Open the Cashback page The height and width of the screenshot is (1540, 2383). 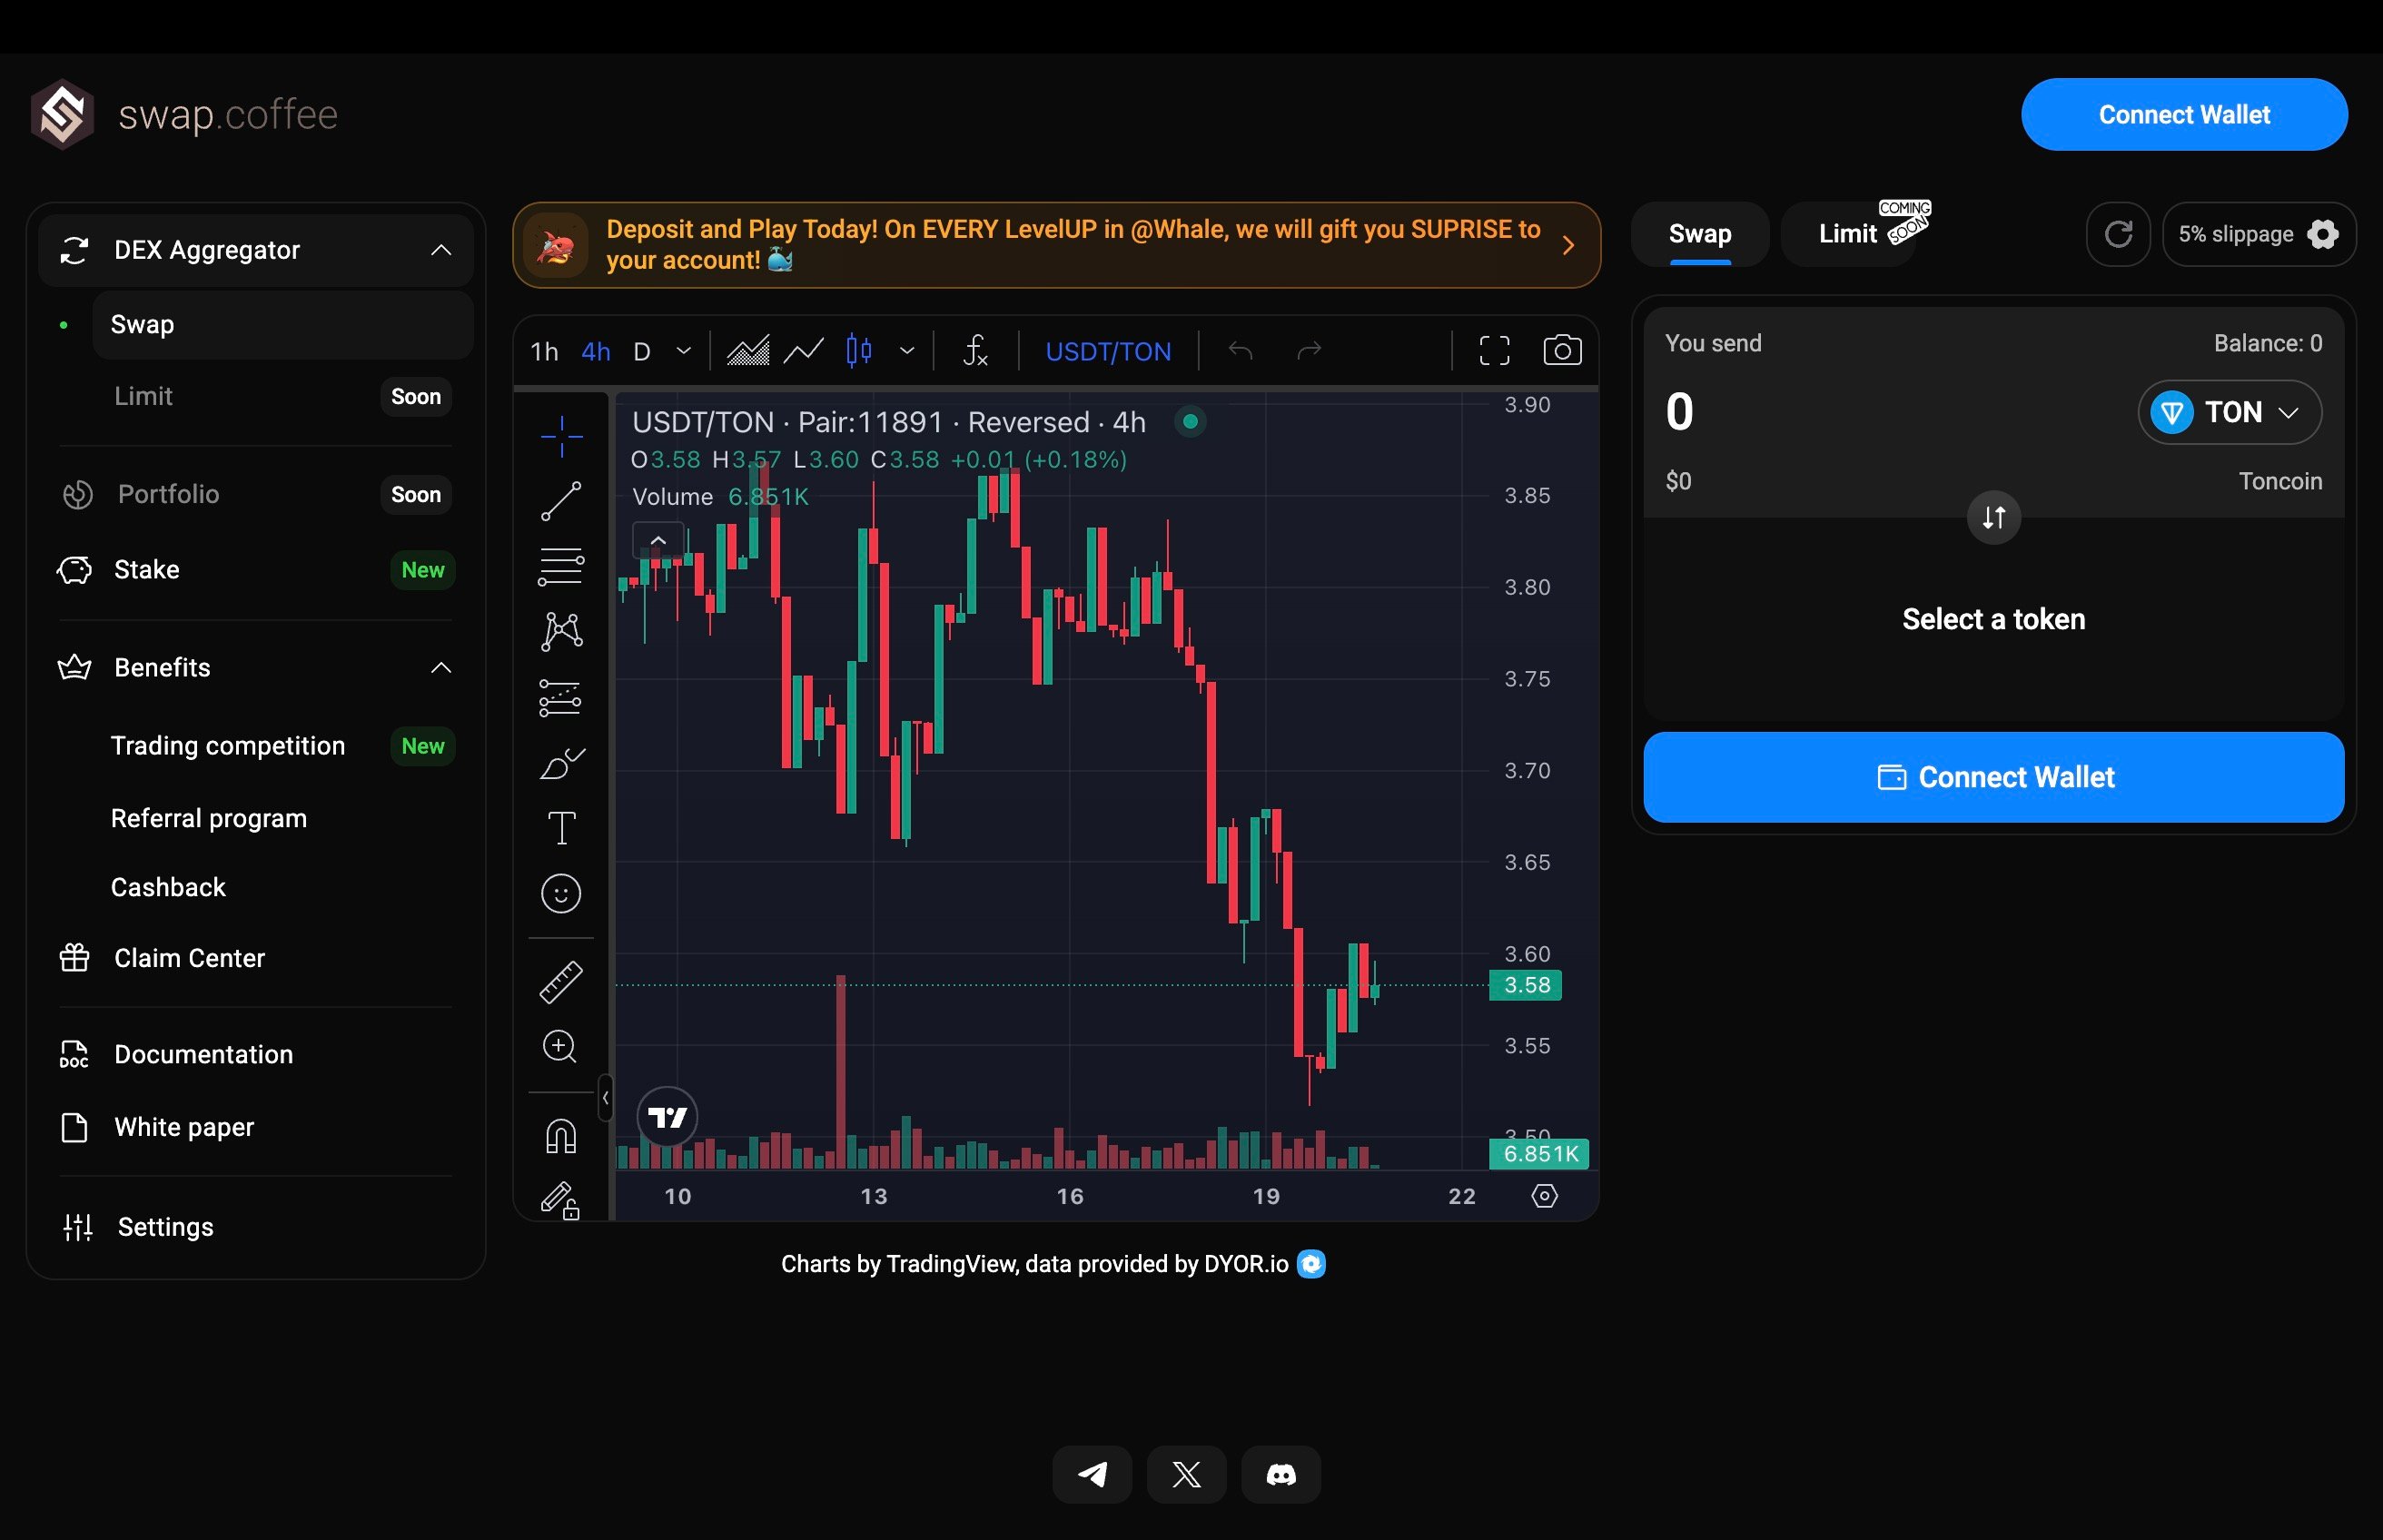pyautogui.click(x=168, y=887)
